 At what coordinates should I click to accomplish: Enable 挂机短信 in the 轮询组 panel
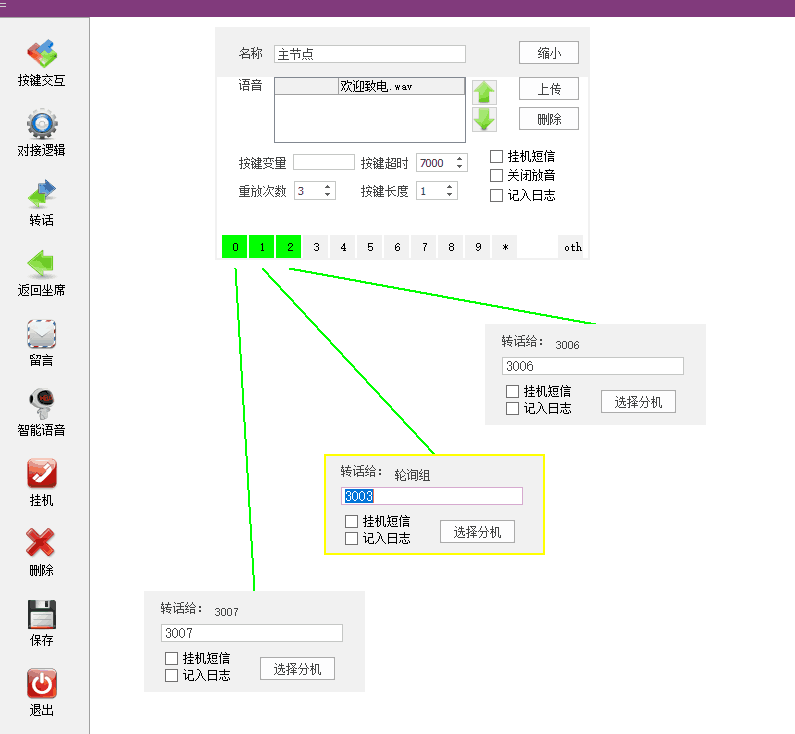tap(351, 521)
